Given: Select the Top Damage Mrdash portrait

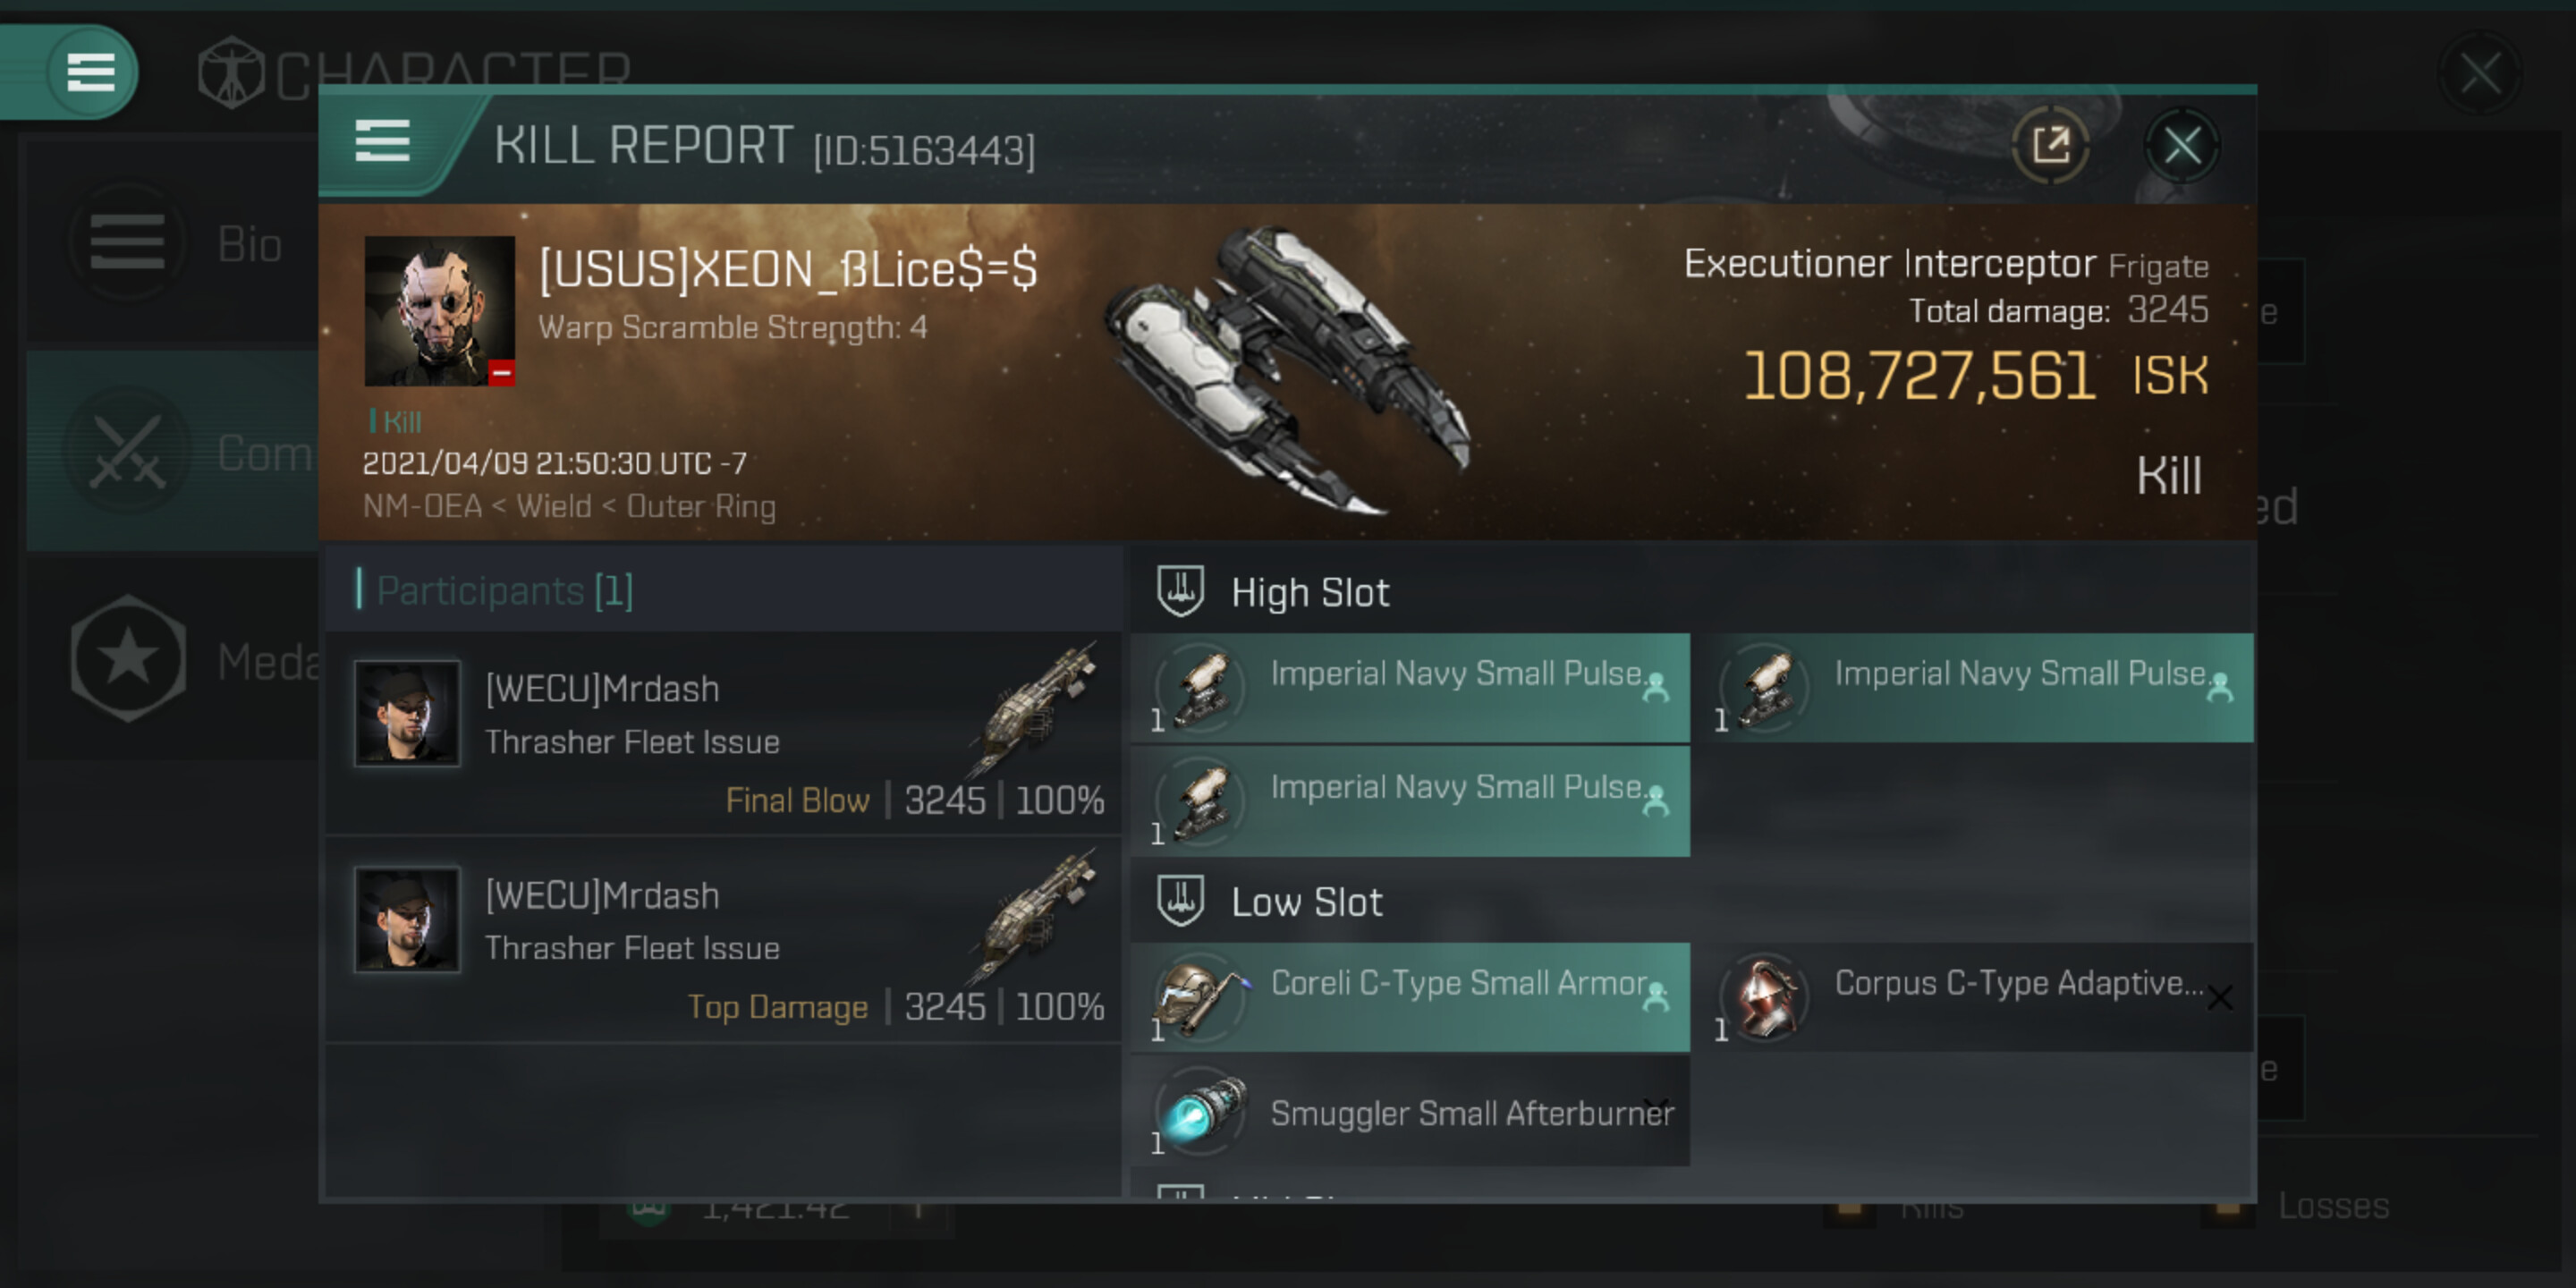Looking at the screenshot, I should coord(407,919).
